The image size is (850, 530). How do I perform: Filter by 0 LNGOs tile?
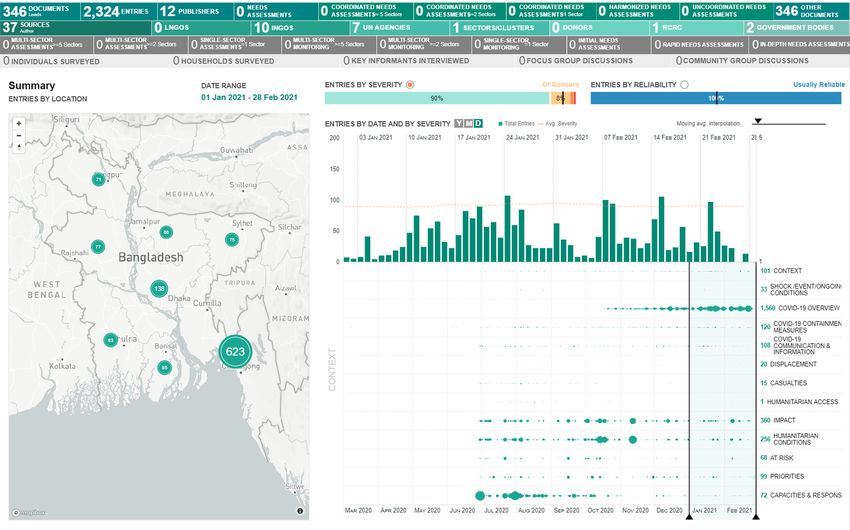201,27
